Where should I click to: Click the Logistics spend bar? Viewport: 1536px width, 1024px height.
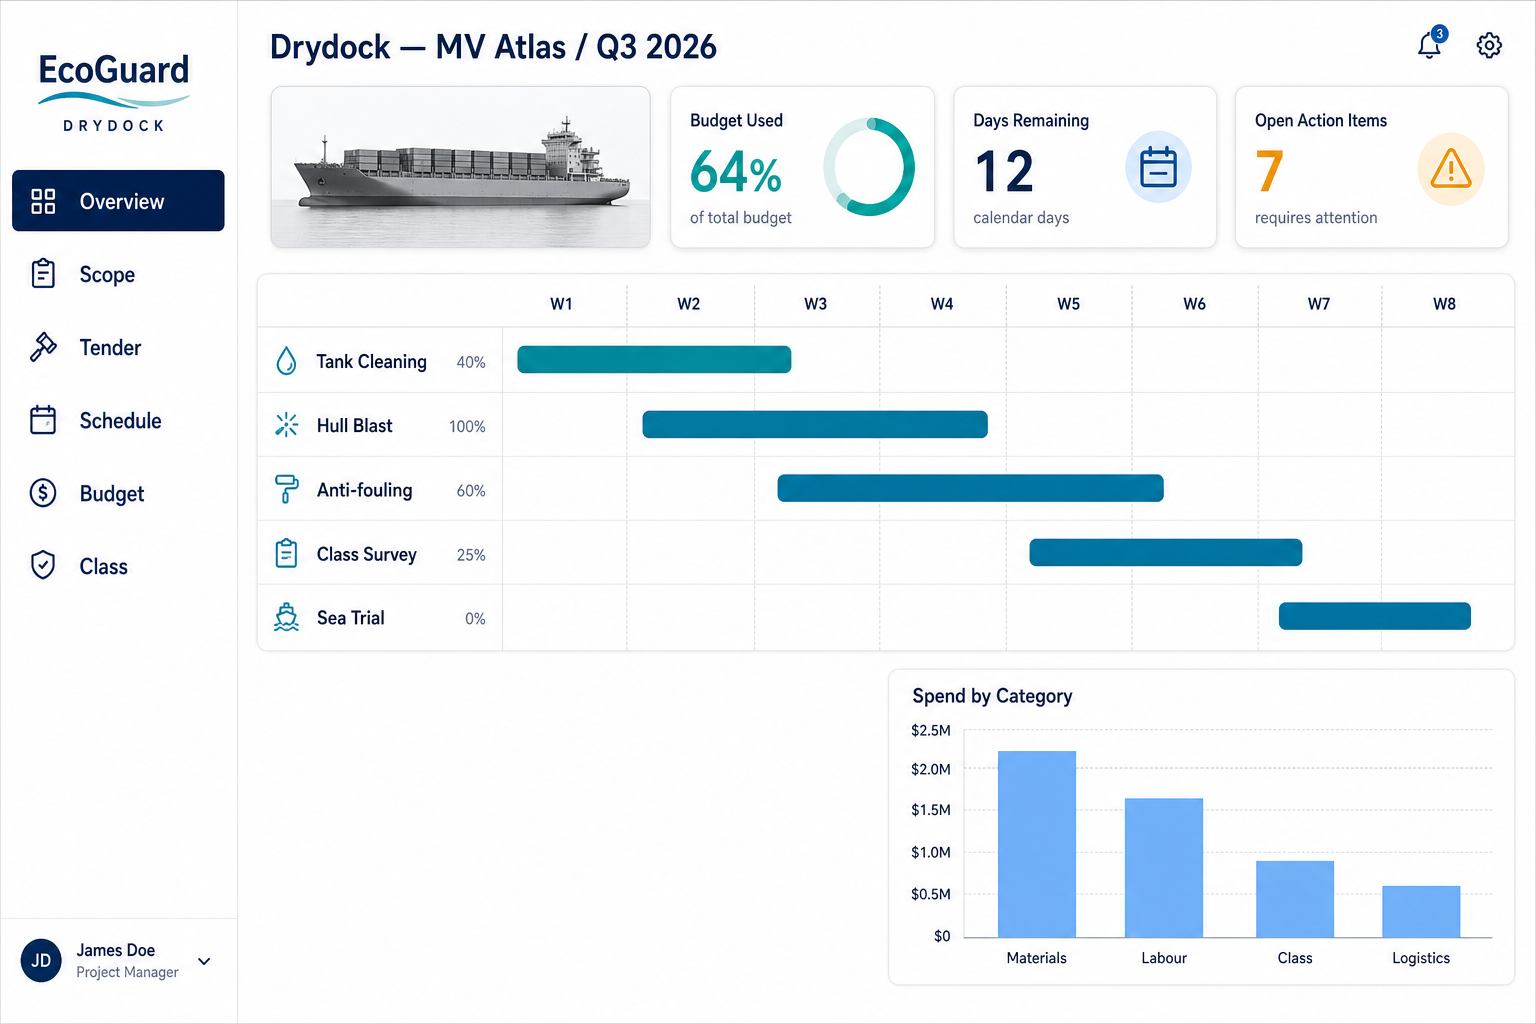point(1421,911)
